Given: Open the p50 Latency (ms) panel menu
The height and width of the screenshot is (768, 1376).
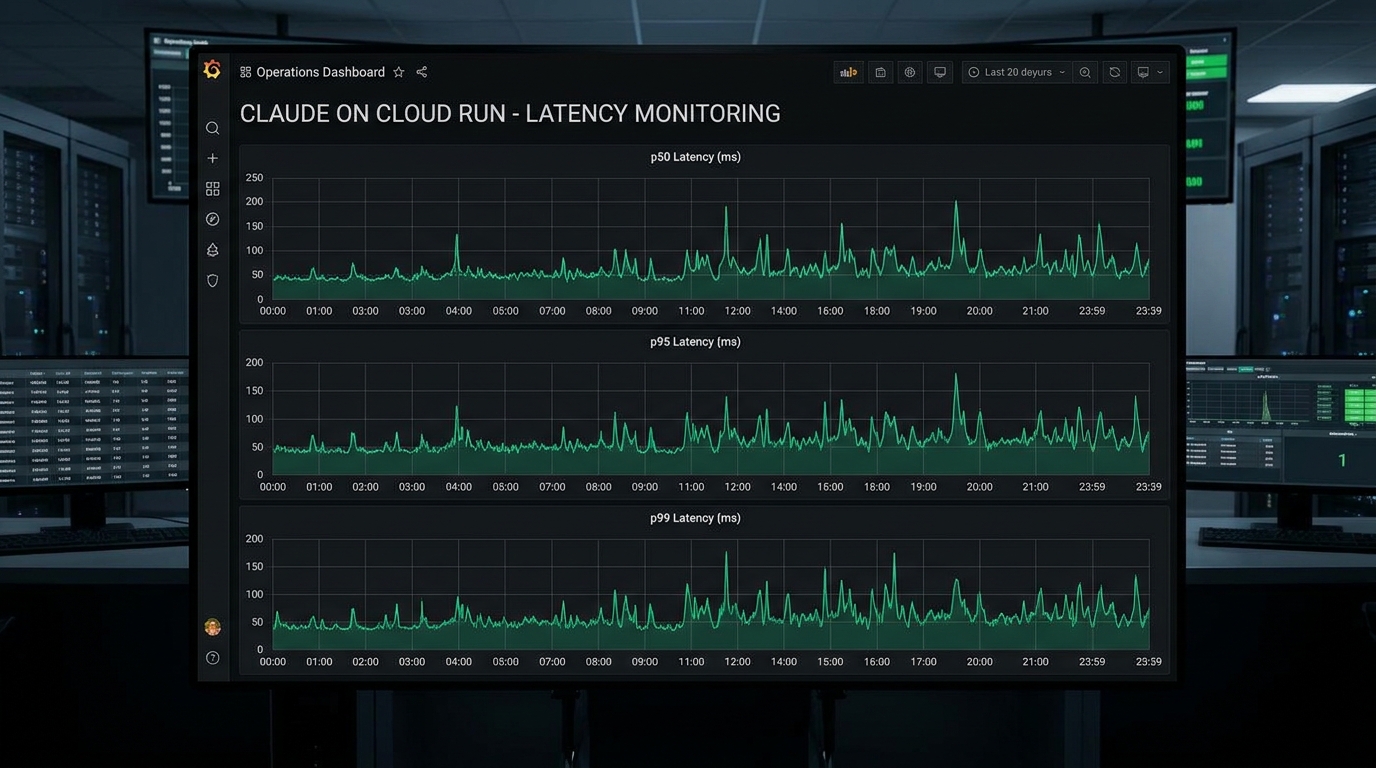Looking at the screenshot, I should click(695, 157).
